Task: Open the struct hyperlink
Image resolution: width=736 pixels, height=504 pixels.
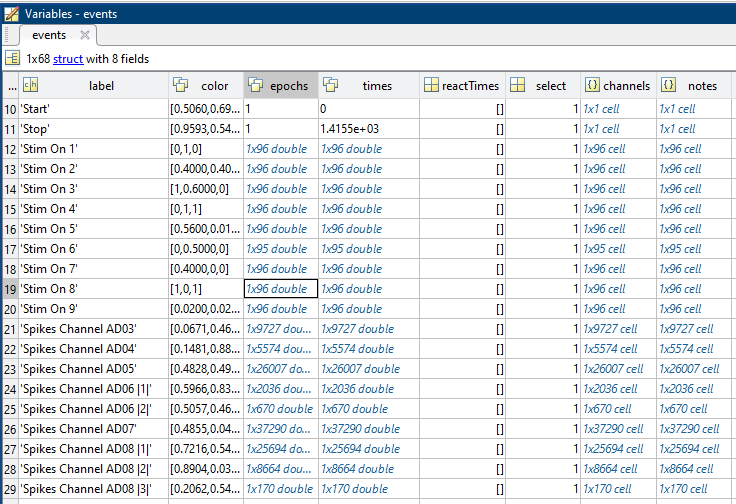Action: (x=68, y=59)
